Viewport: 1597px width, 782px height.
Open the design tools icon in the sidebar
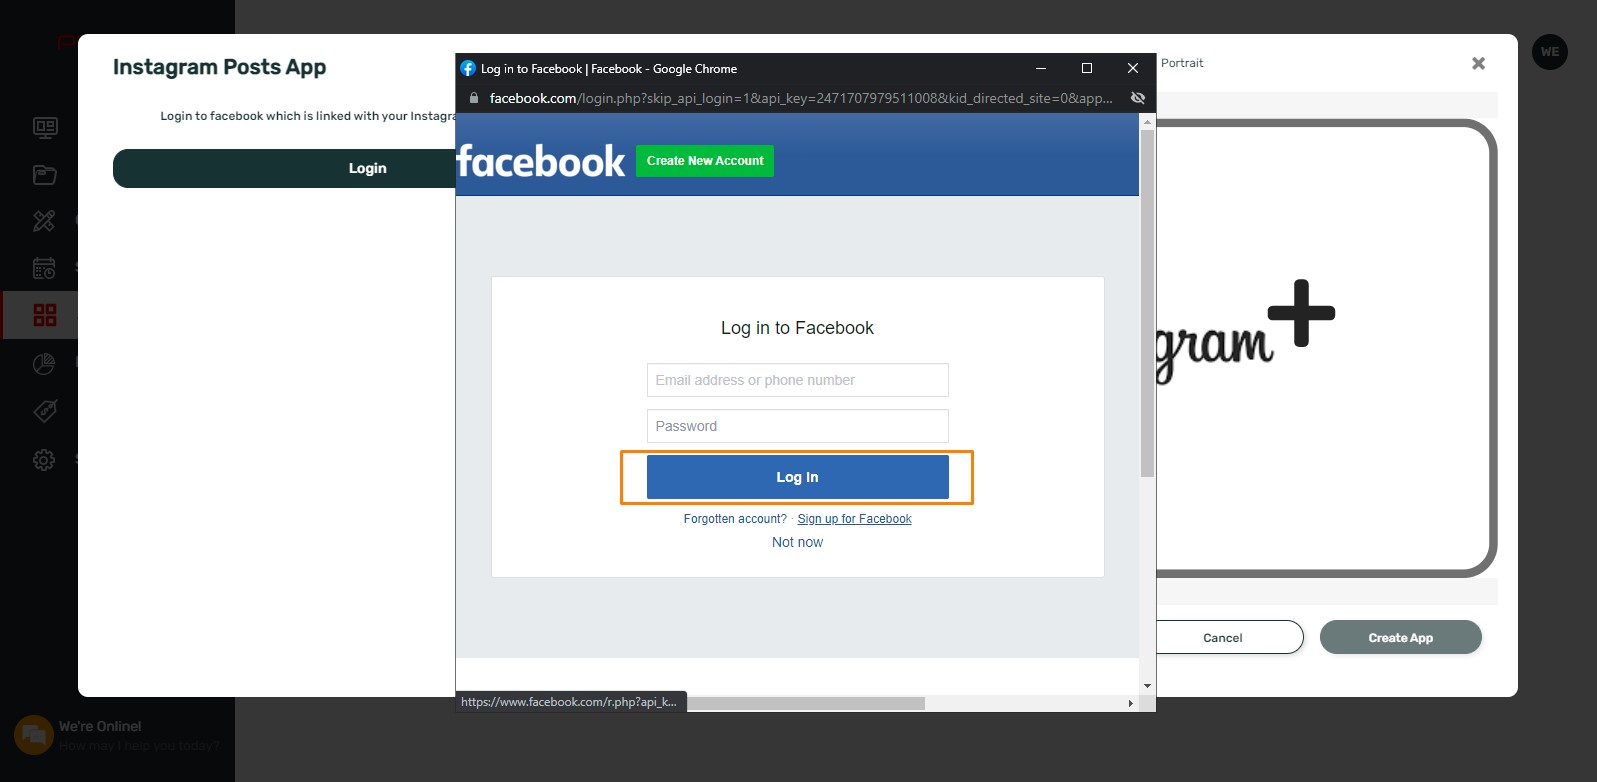(x=45, y=221)
